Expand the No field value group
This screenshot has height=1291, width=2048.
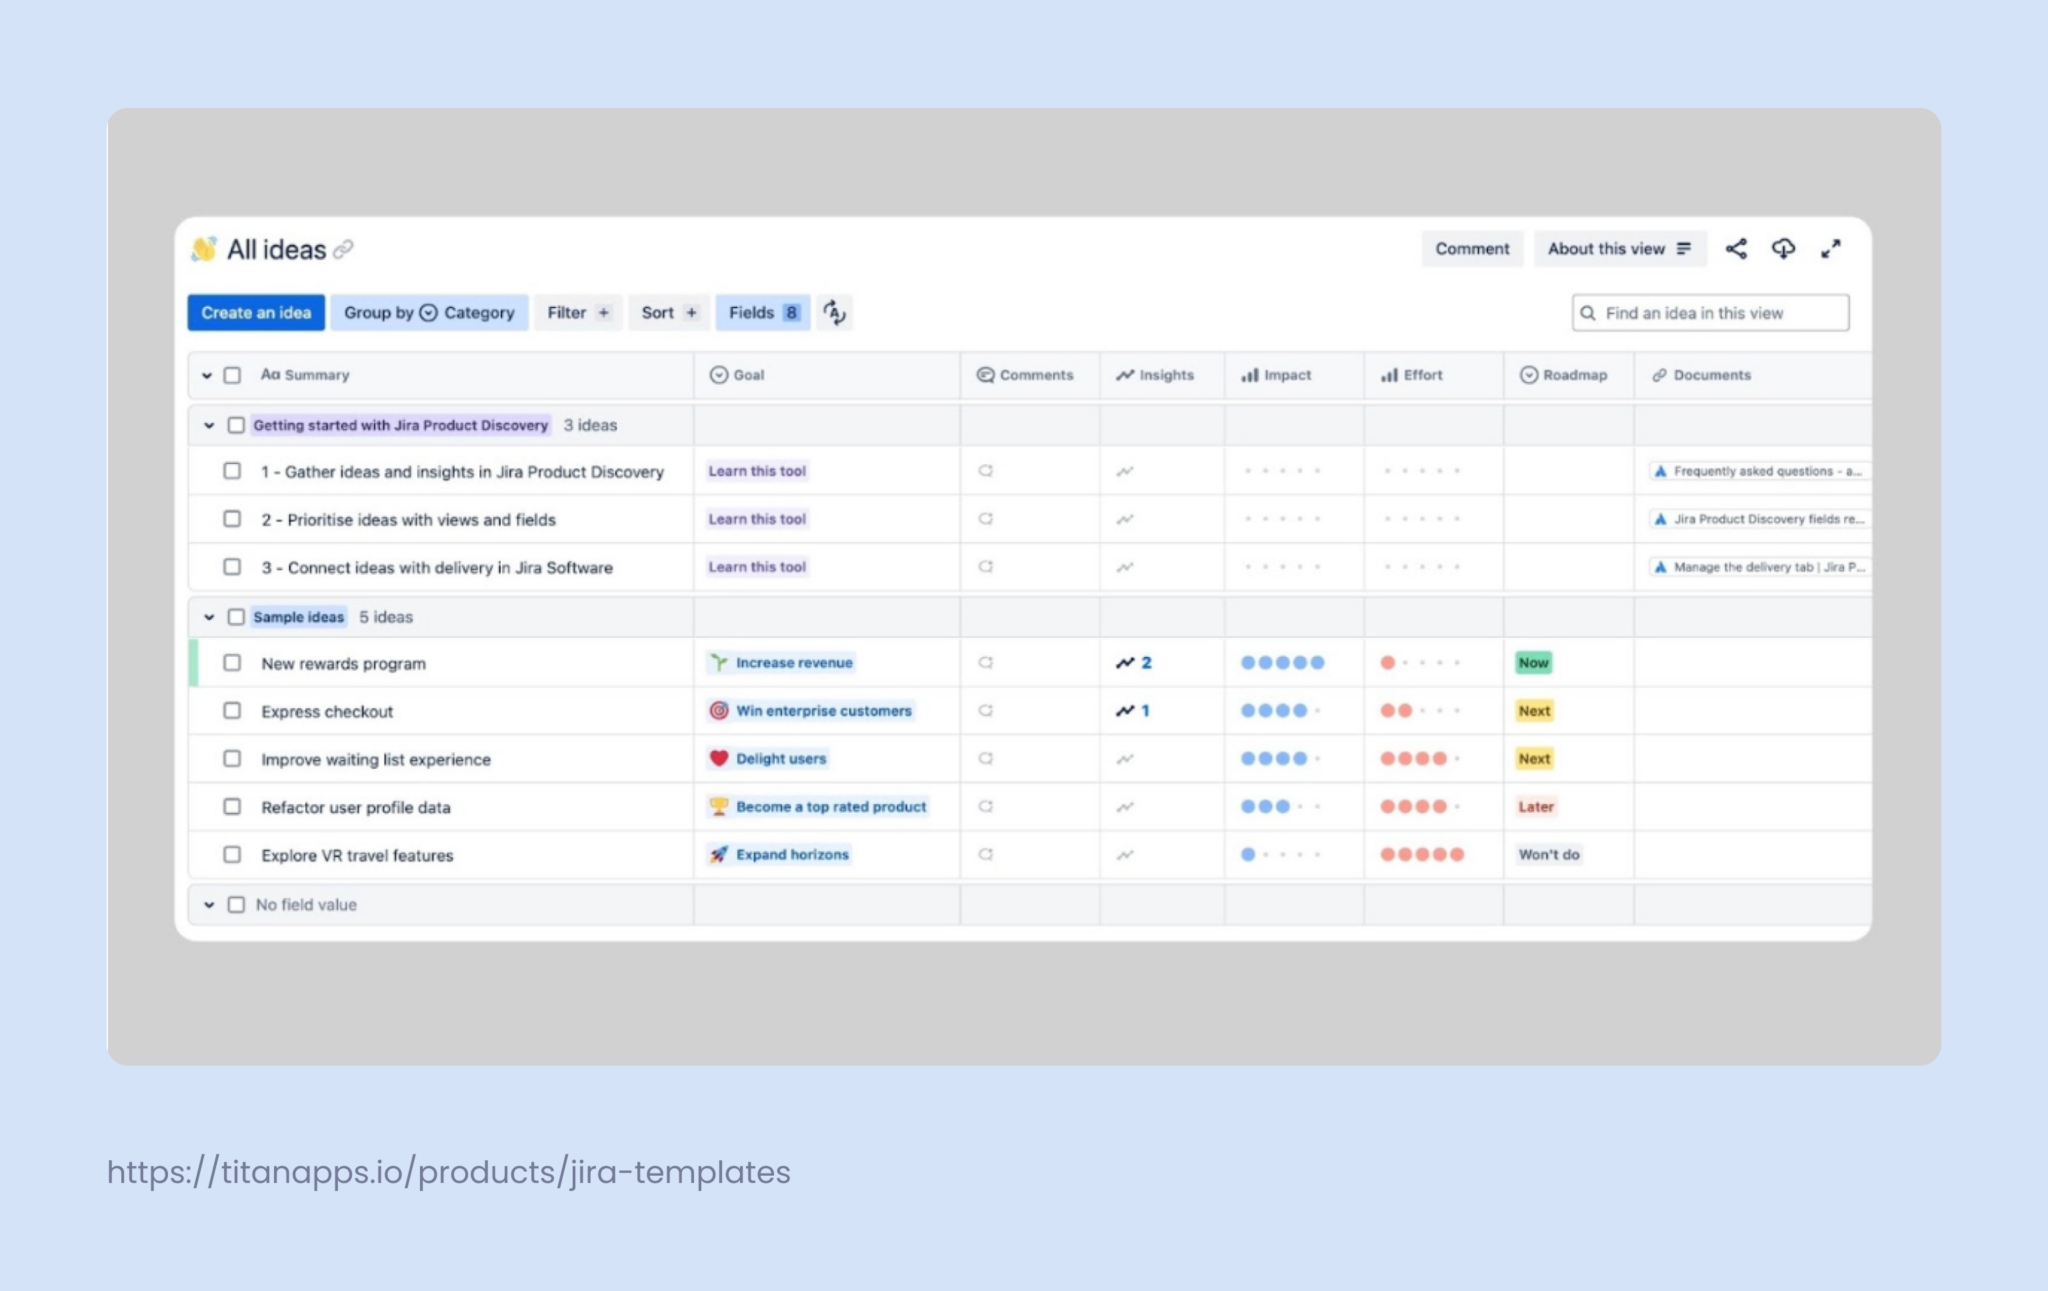pyautogui.click(x=209, y=904)
